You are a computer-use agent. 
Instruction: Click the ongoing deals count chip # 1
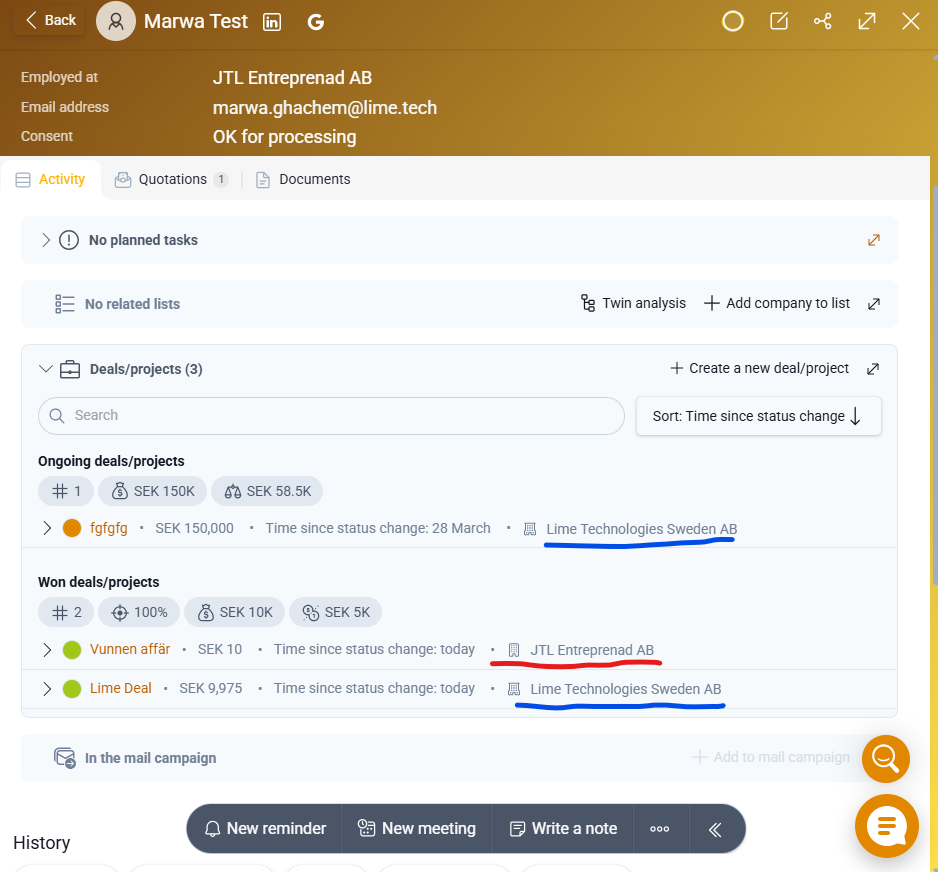click(x=66, y=491)
